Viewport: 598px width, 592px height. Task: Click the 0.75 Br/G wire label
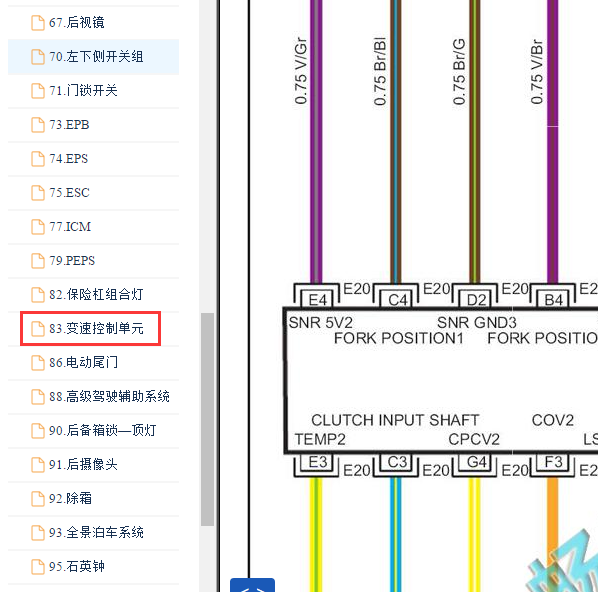(459, 72)
